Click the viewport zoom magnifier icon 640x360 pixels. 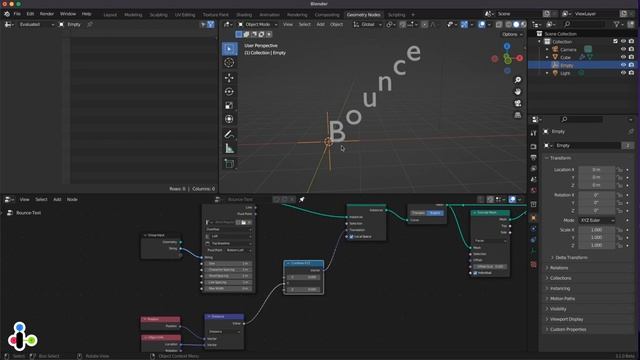tap(518, 80)
